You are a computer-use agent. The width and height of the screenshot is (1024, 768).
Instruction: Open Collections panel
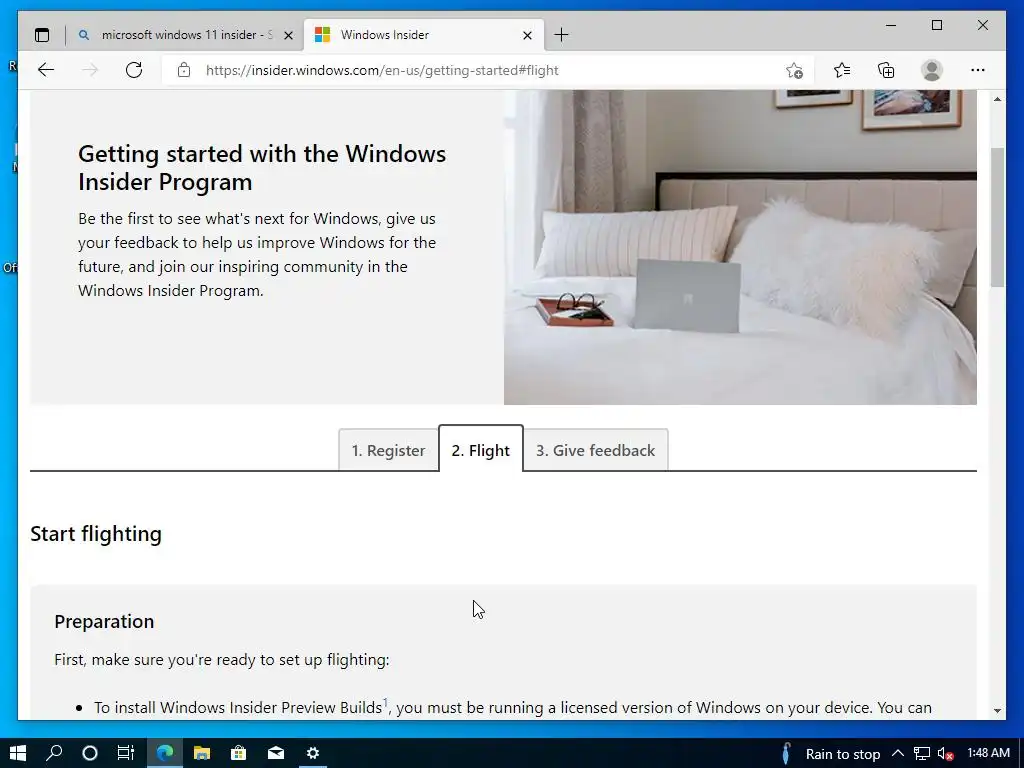pos(886,70)
